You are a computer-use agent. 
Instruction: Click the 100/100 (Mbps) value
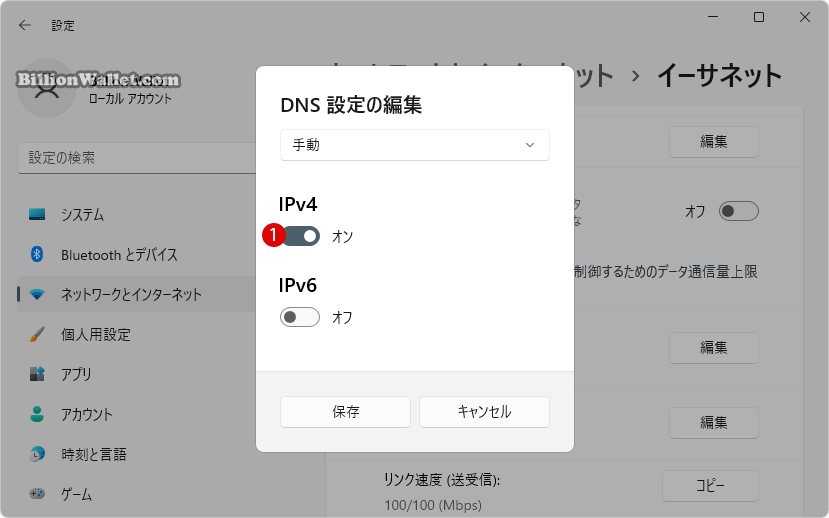click(433, 505)
